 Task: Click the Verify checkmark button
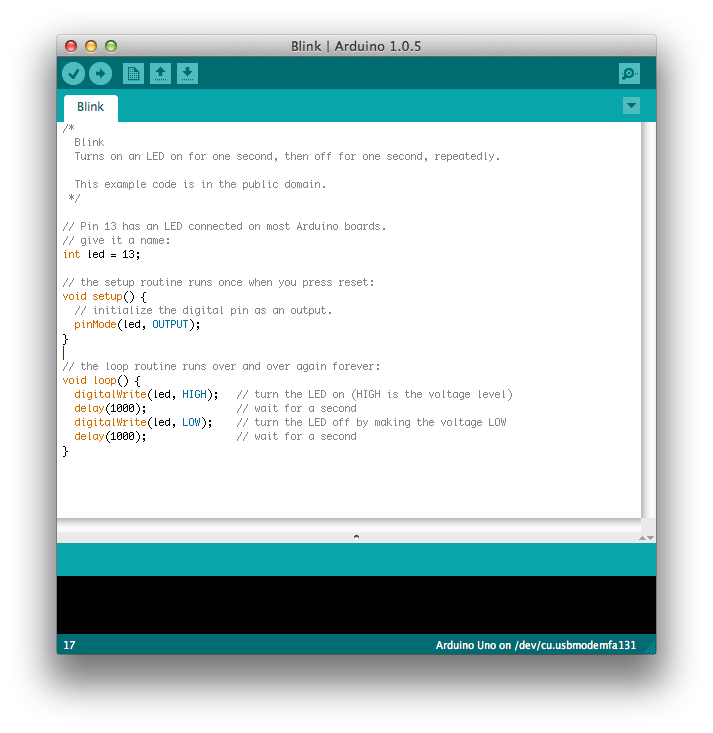tap(73, 73)
